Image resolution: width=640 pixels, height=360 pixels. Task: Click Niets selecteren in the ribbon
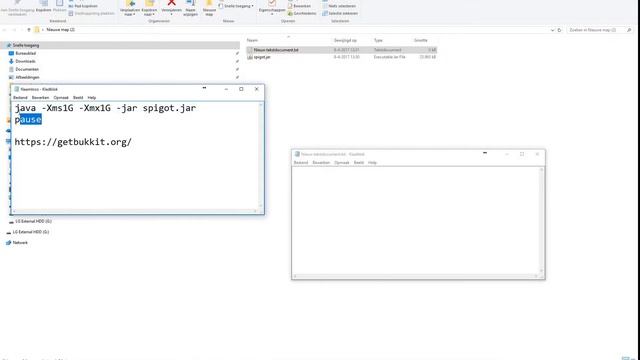point(339,6)
